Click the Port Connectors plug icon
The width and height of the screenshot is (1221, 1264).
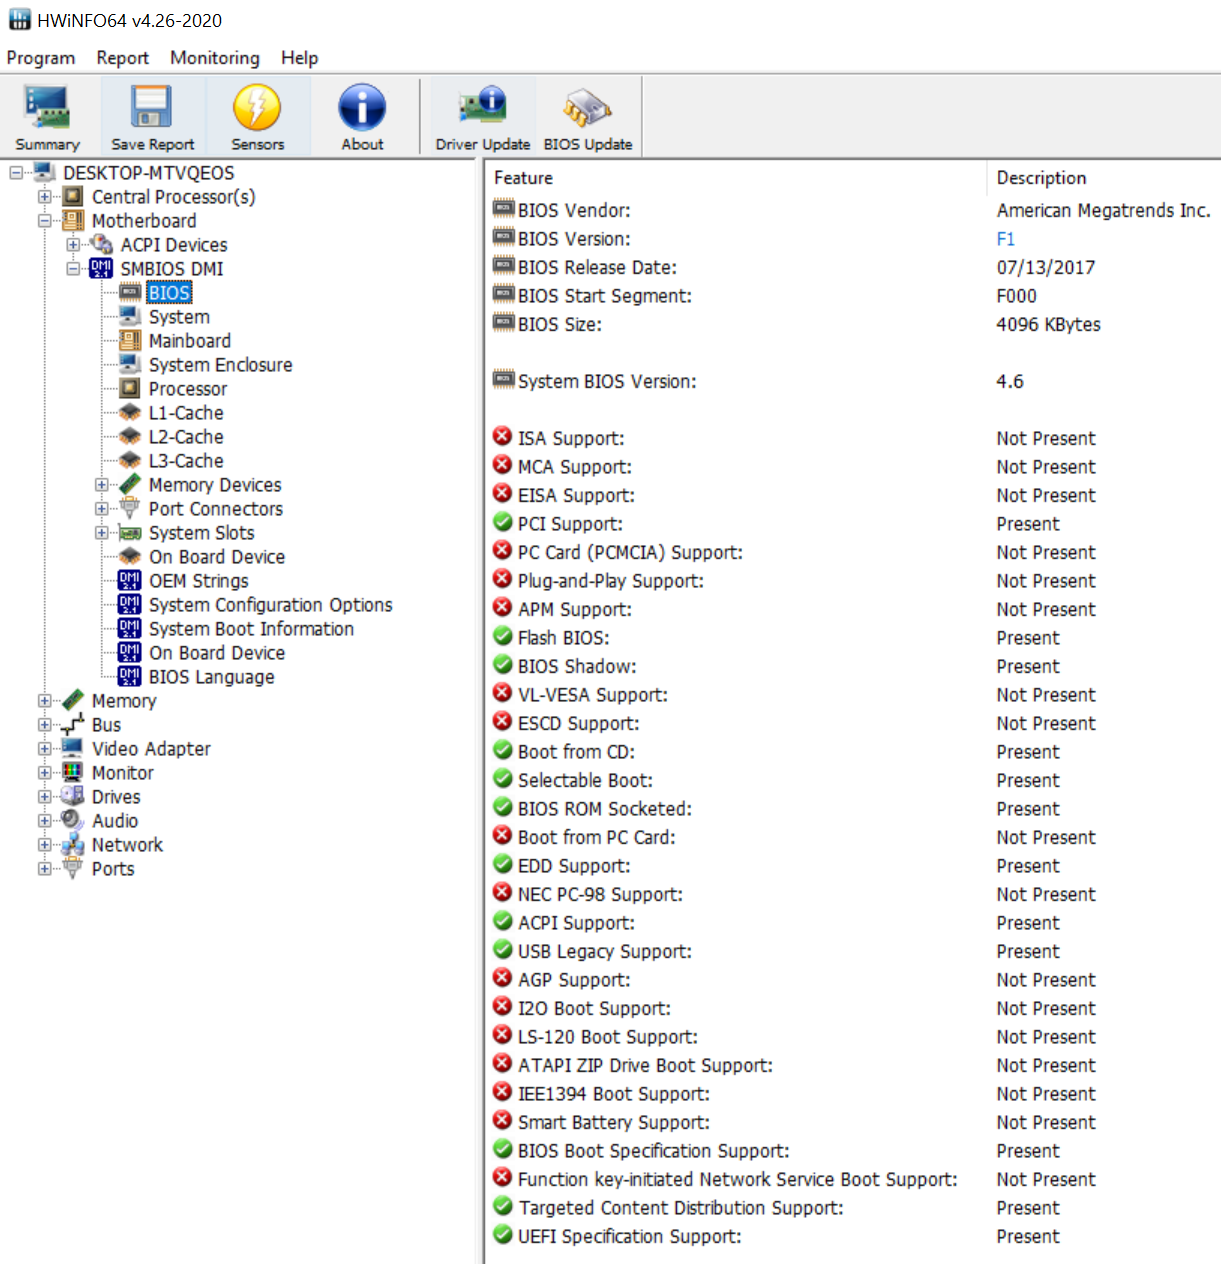pyautogui.click(x=130, y=509)
